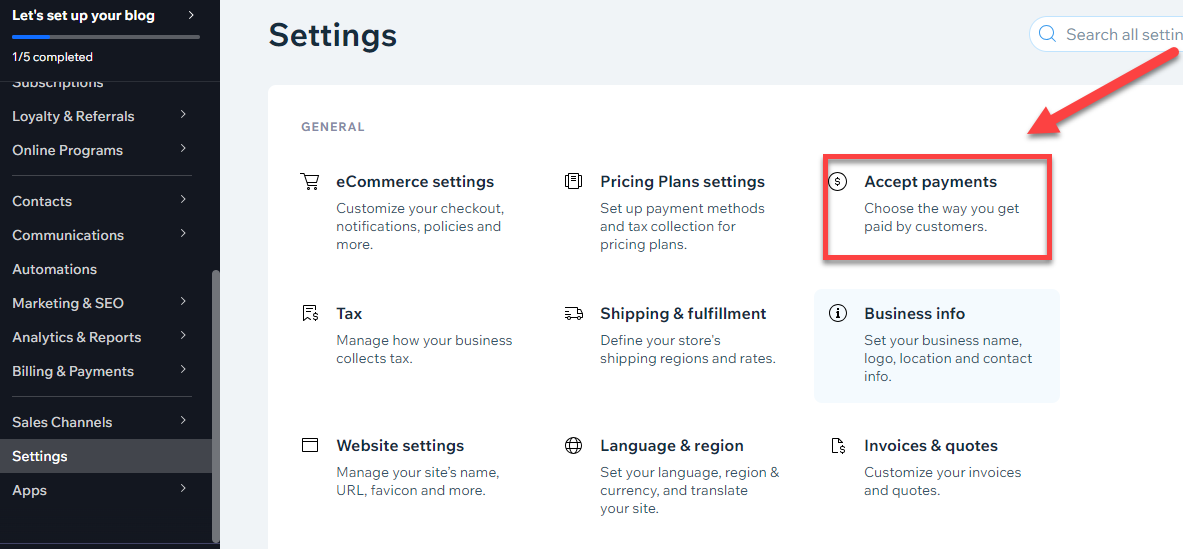The height and width of the screenshot is (549, 1183).
Task: Click the Pricing Plans settings icon
Action: pyautogui.click(x=573, y=182)
